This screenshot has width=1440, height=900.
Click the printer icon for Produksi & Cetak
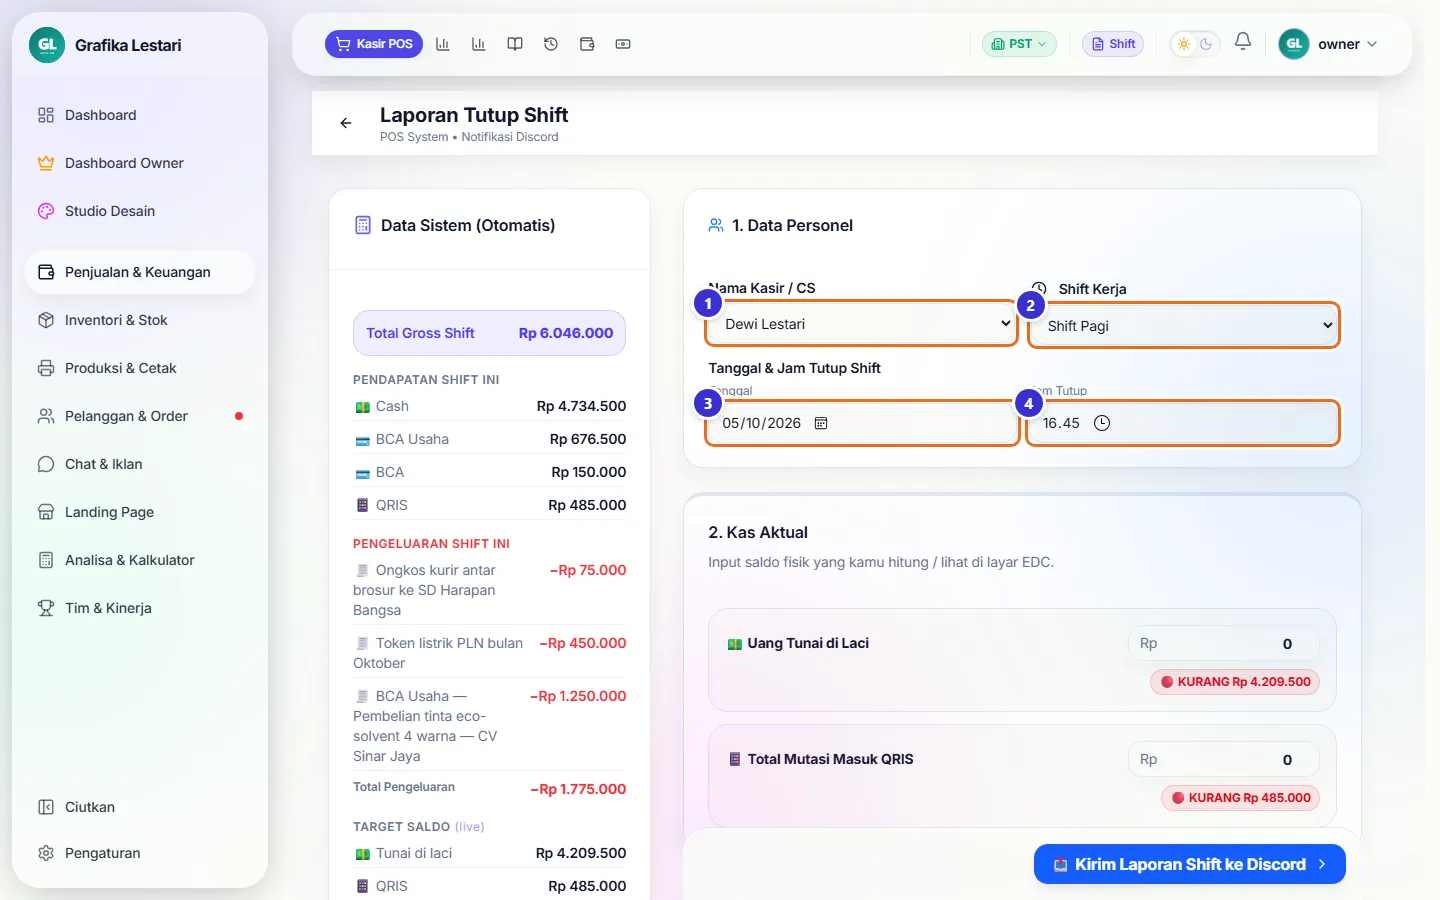click(46, 368)
